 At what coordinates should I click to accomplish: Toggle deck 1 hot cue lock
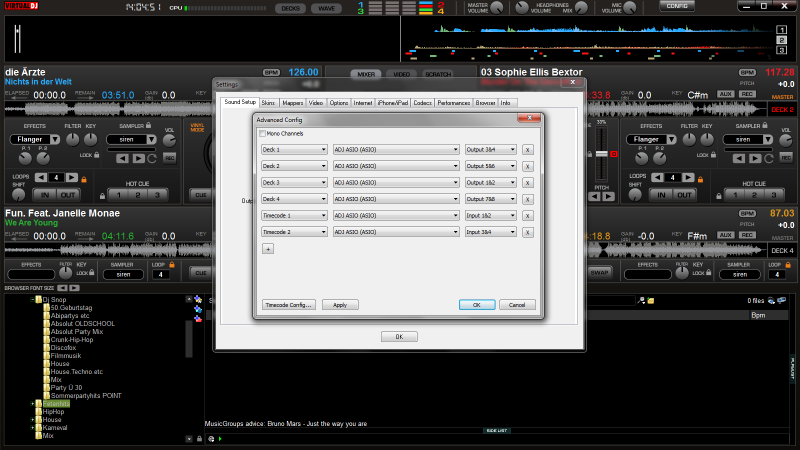coord(103,195)
